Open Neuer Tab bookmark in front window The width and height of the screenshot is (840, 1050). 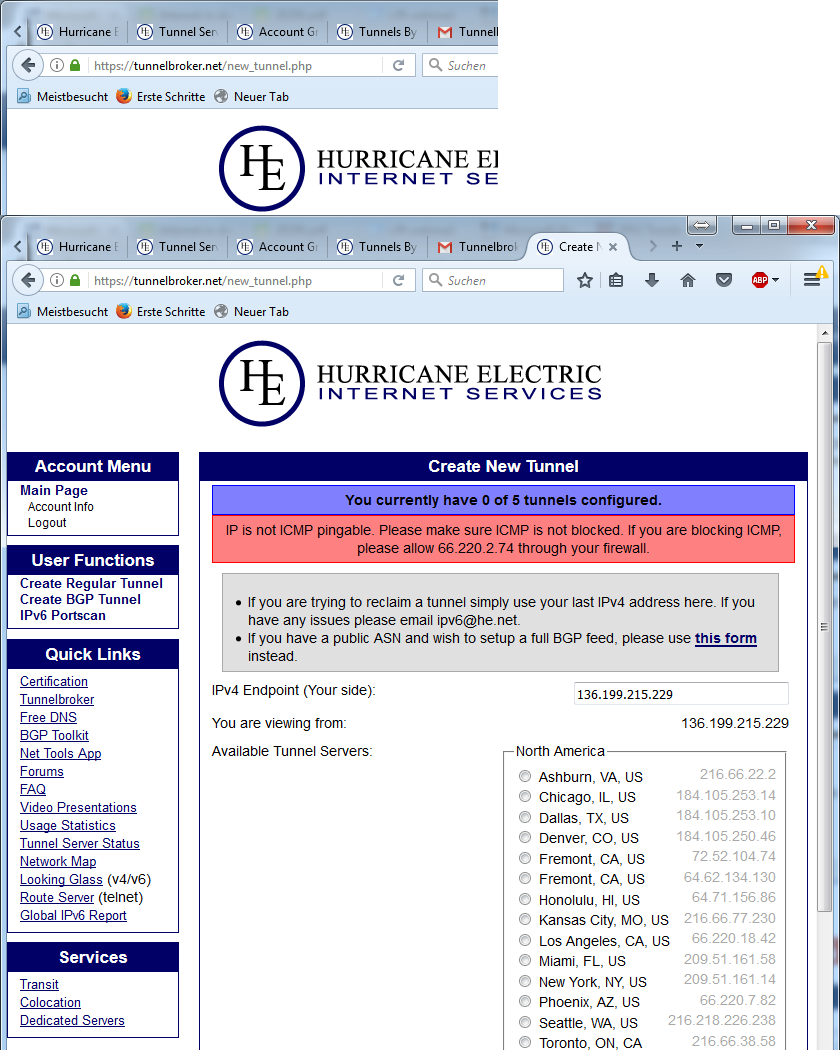pyautogui.click(x=252, y=311)
